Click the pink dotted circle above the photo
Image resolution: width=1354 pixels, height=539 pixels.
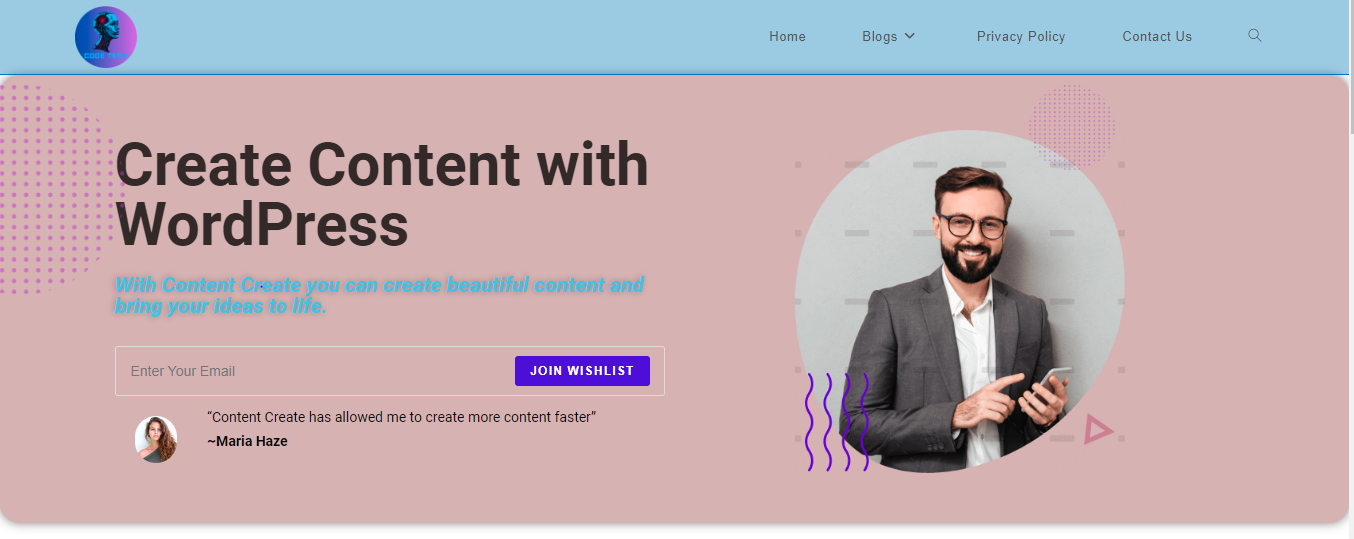[x=1071, y=127]
